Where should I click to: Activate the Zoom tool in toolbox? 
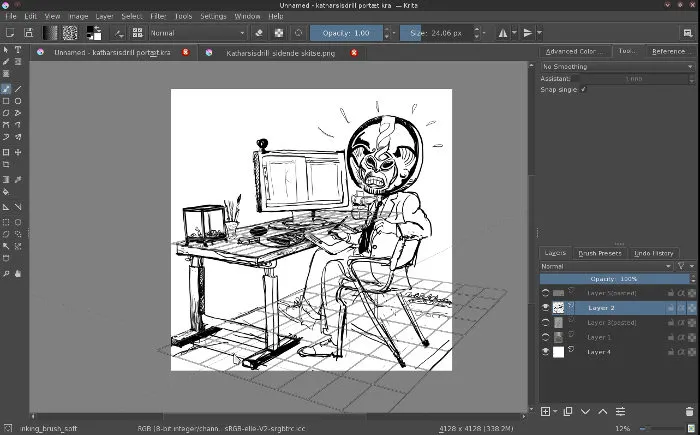pyautogui.click(x=6, y=273)
